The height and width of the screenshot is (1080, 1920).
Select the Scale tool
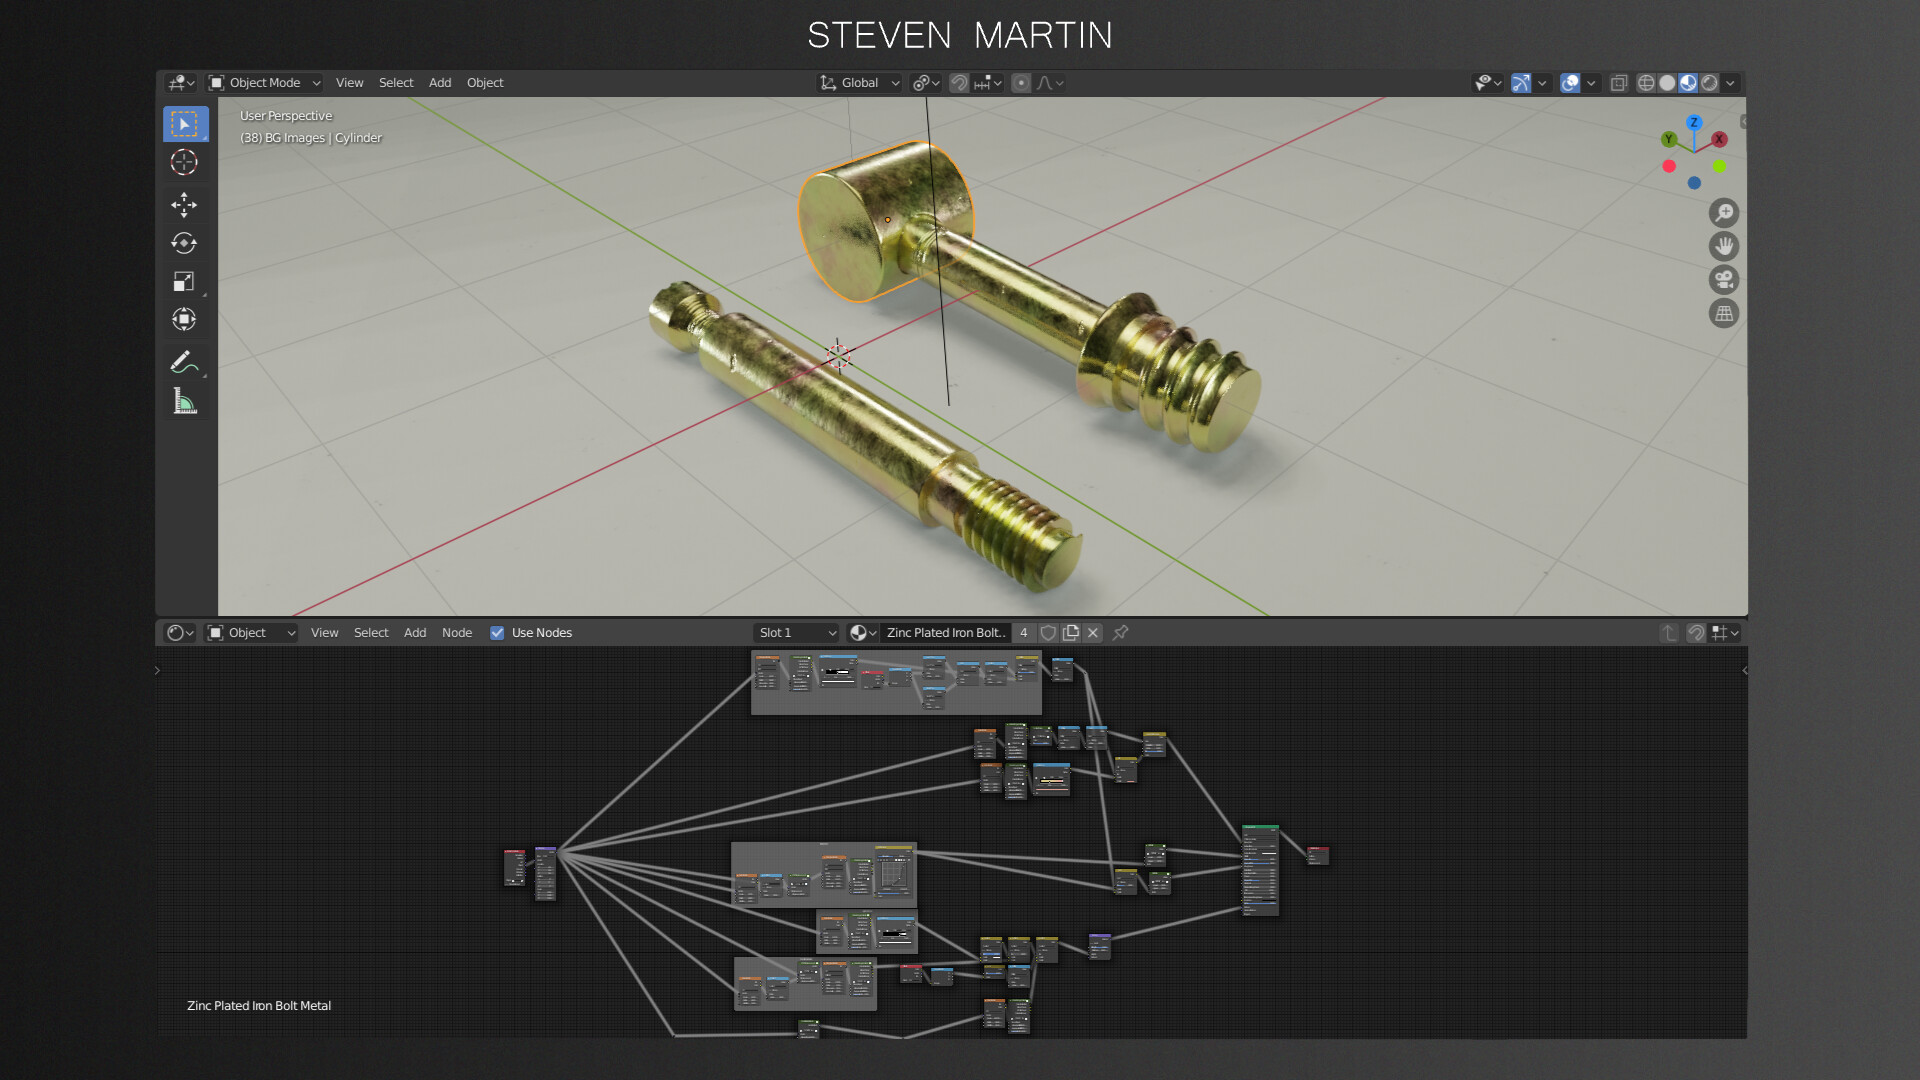click(x=184, y=281)
